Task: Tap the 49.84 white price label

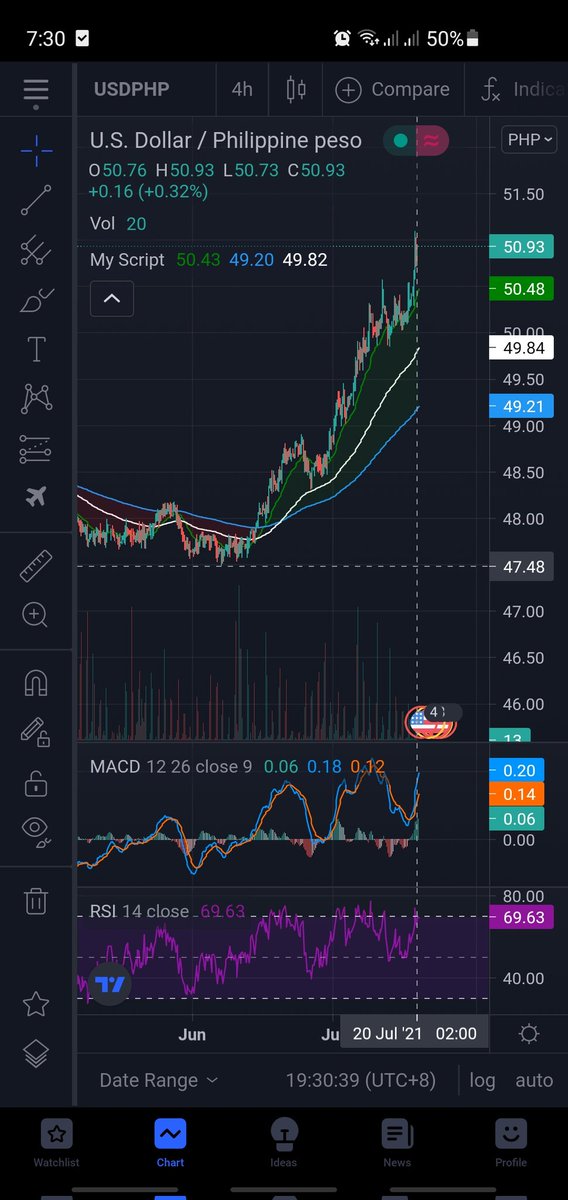Action: (x=521, y=348)
